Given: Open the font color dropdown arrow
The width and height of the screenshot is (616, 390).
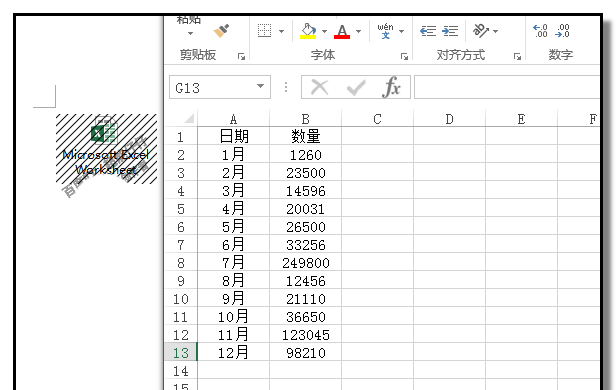Looking at the screenshot, I should coord(358,31).
